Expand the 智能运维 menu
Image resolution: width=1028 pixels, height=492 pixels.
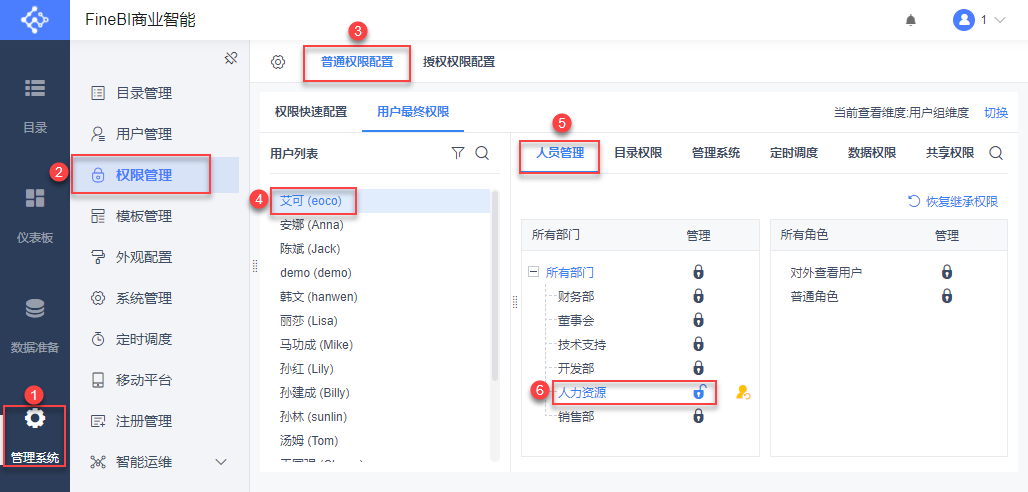[221, 462]
